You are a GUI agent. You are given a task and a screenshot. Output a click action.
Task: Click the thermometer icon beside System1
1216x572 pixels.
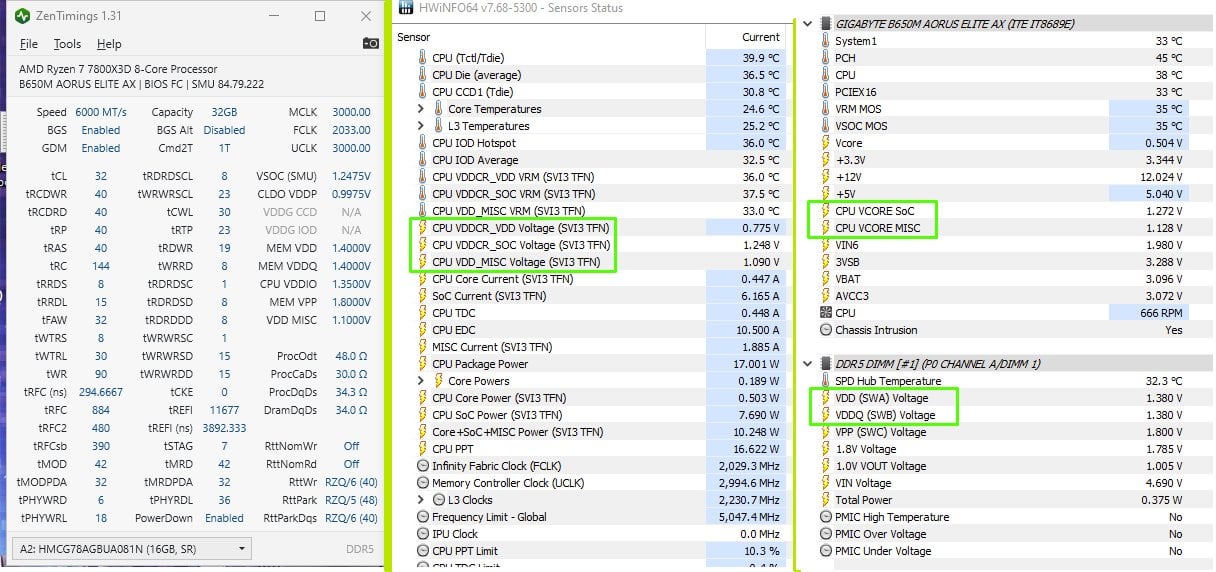[825, 41]
